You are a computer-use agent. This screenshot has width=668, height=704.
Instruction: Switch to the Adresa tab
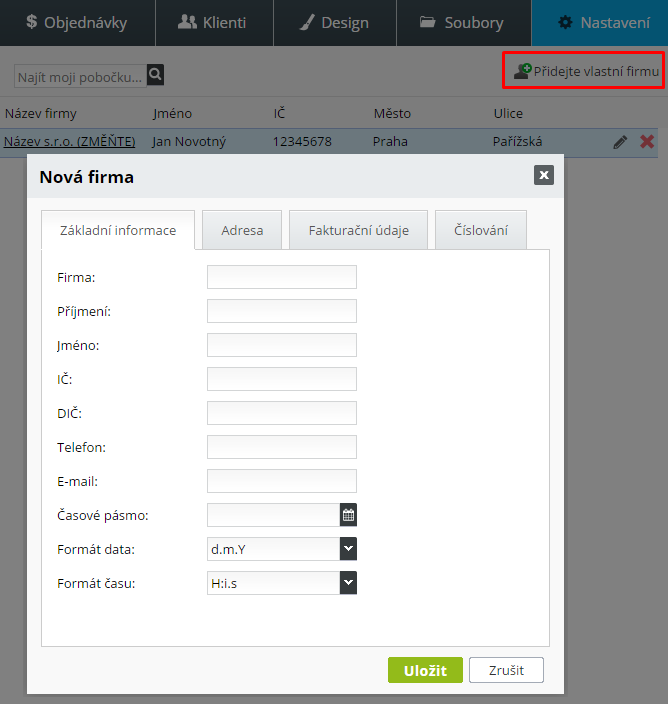point(242,230)
